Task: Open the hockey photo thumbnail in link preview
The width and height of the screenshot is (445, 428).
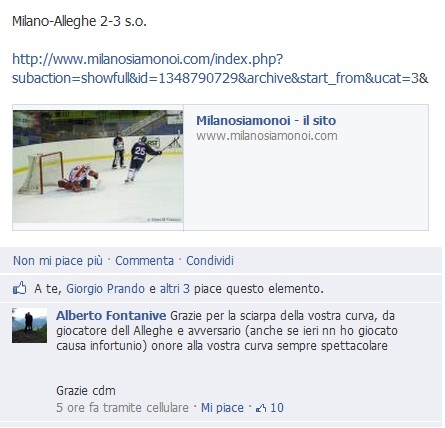Action: click(98, 166)
